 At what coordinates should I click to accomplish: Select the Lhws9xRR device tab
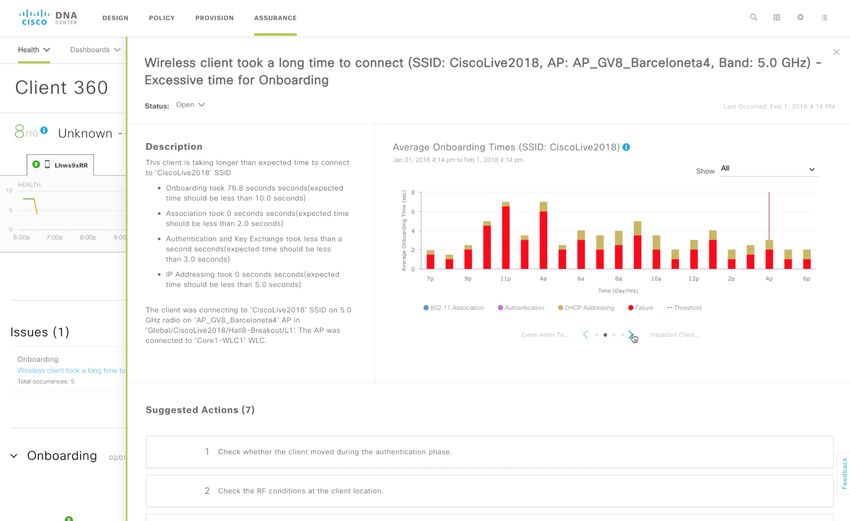click(x=60, y=165)
